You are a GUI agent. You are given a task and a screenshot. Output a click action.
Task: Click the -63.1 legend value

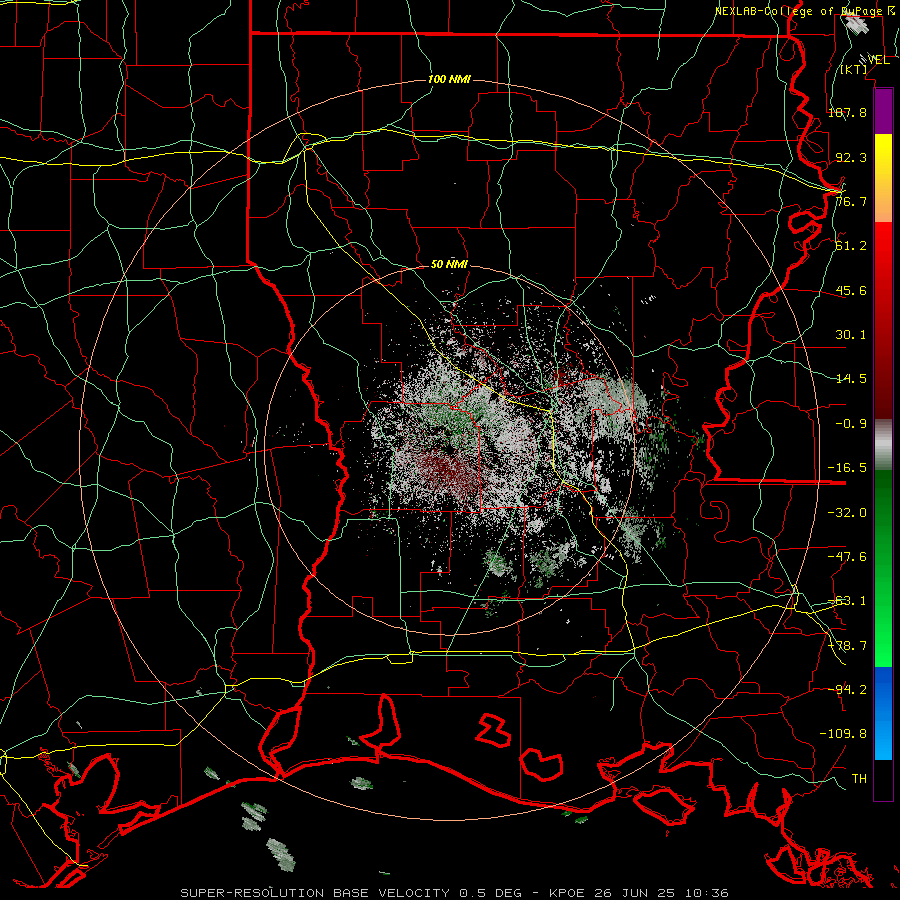847,601
